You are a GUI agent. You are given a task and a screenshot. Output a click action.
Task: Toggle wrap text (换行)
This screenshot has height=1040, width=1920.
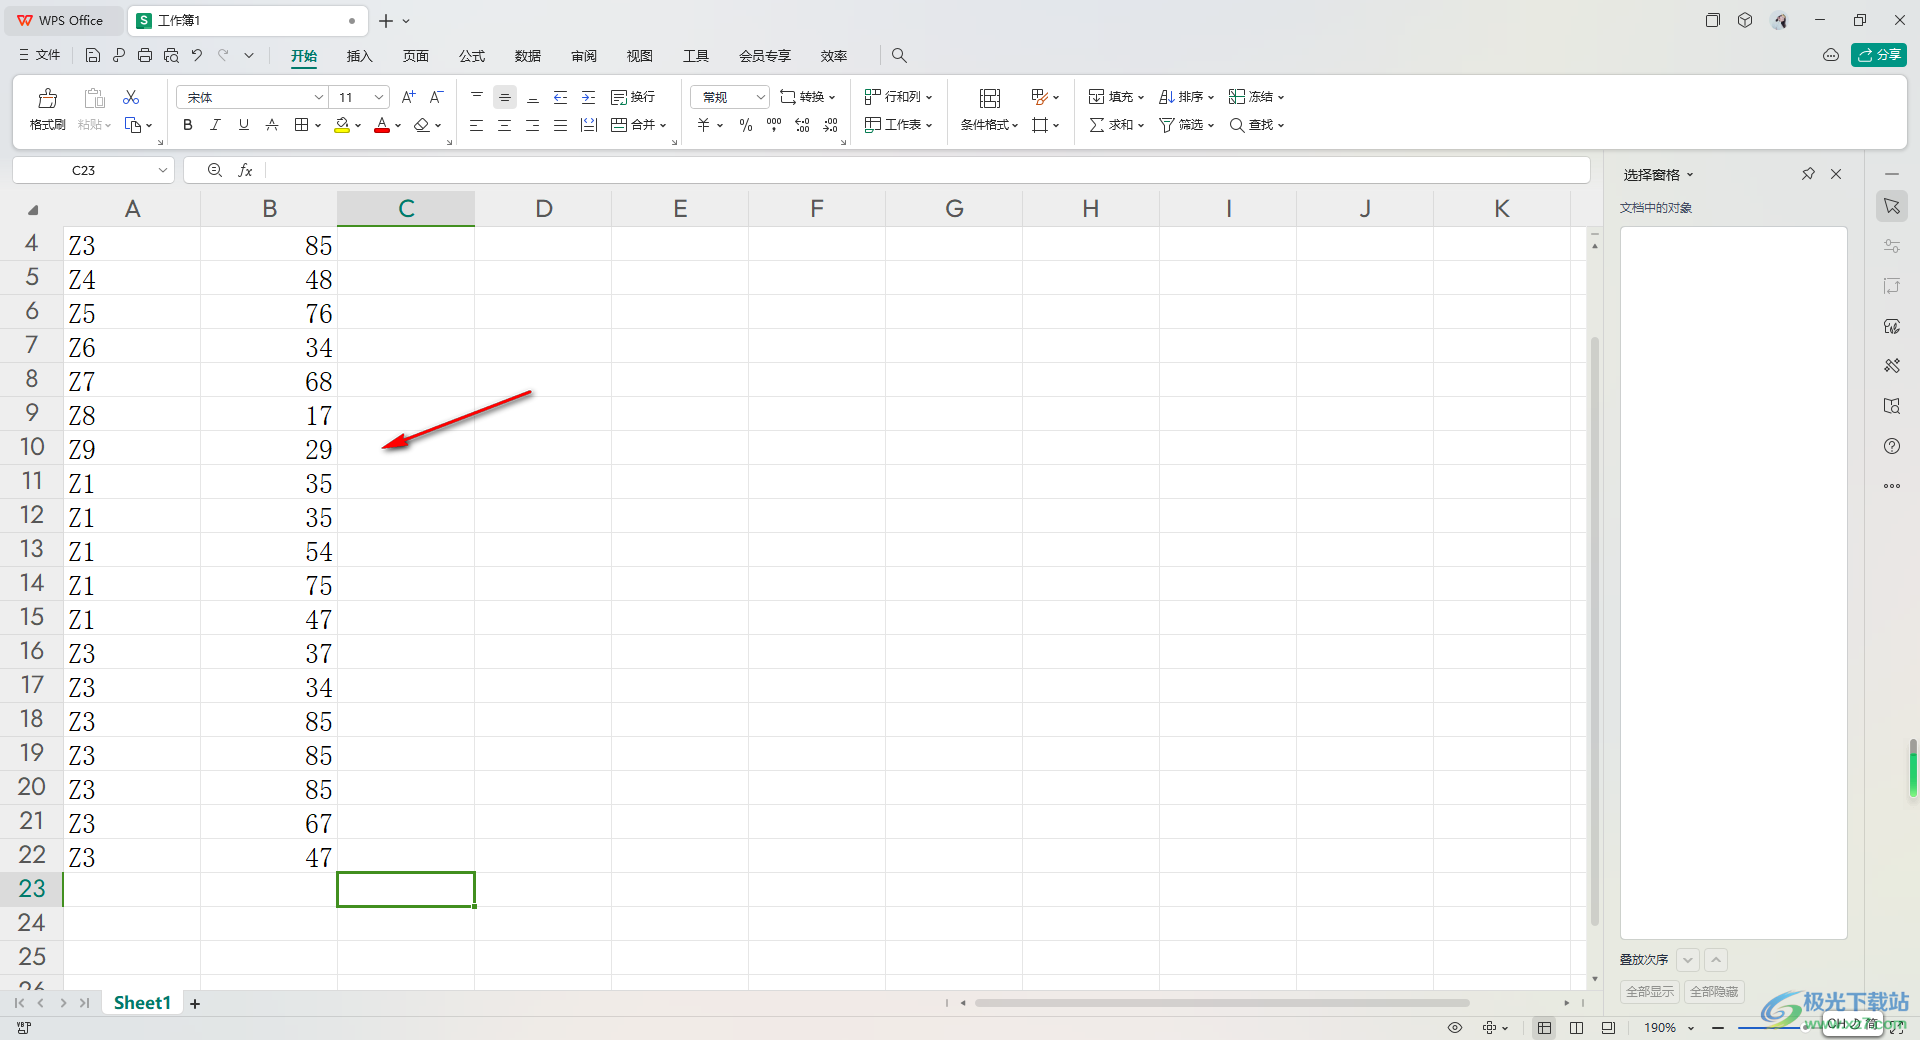[633, 97]
